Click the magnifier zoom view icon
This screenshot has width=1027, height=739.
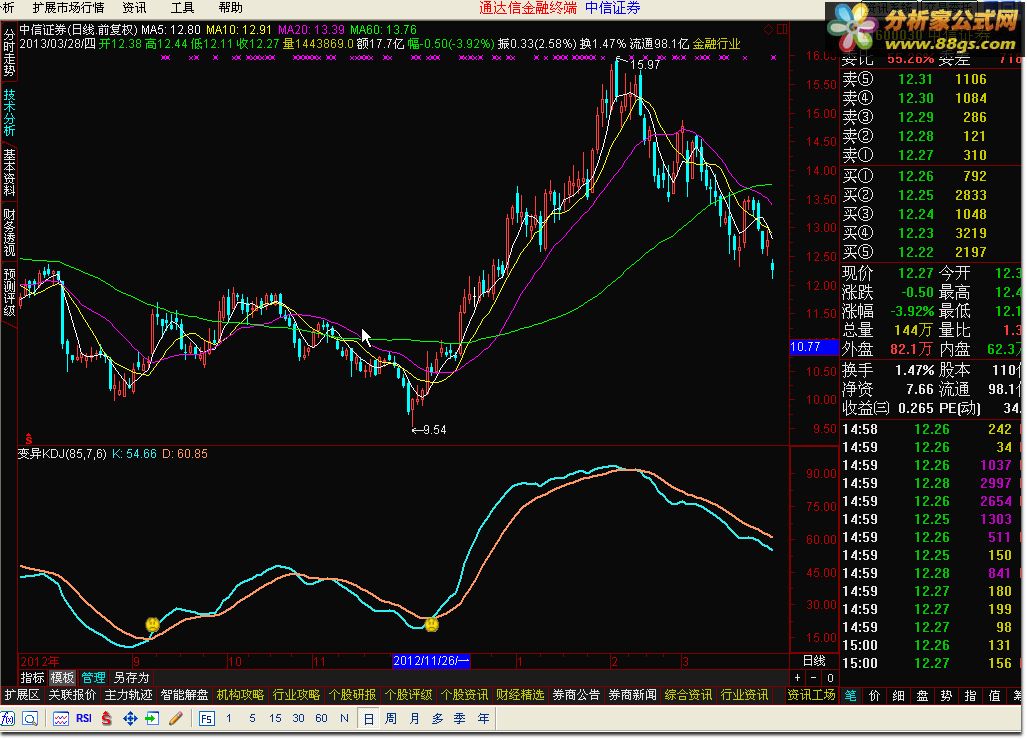click(30, 719)
